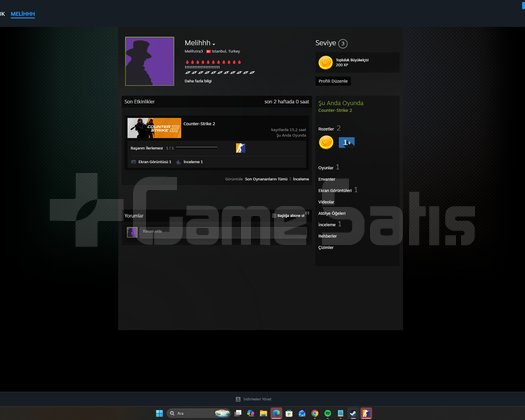Click the comment input field 'Yorum ekle'

click(x=224, y=232)
